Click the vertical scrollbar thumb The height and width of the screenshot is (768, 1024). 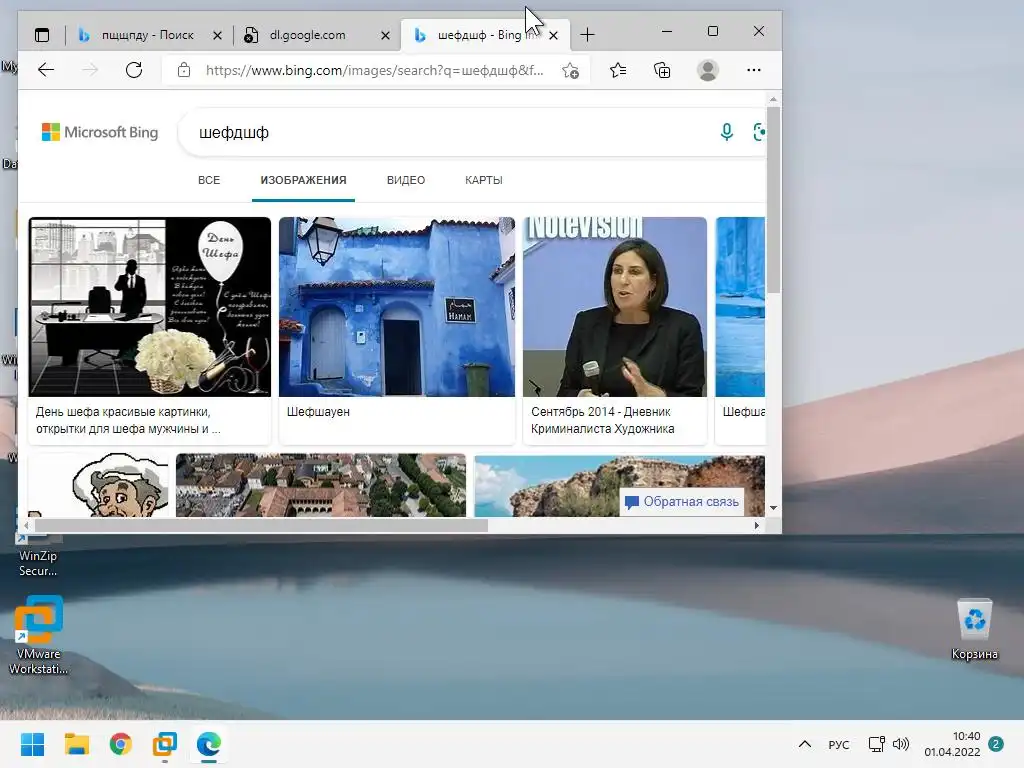click(x=773, y=200)
